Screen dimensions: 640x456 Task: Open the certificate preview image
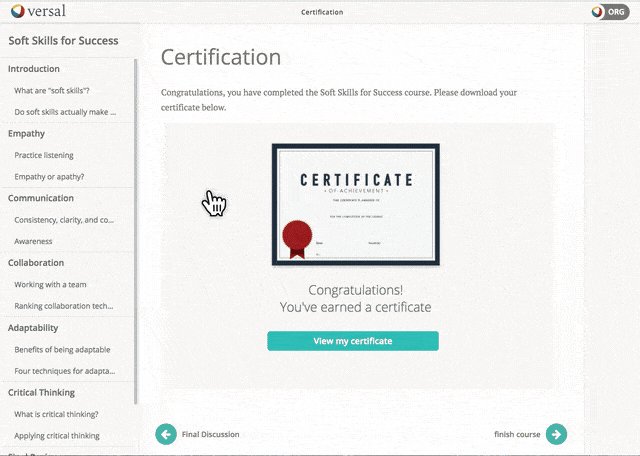pos(356,204)
